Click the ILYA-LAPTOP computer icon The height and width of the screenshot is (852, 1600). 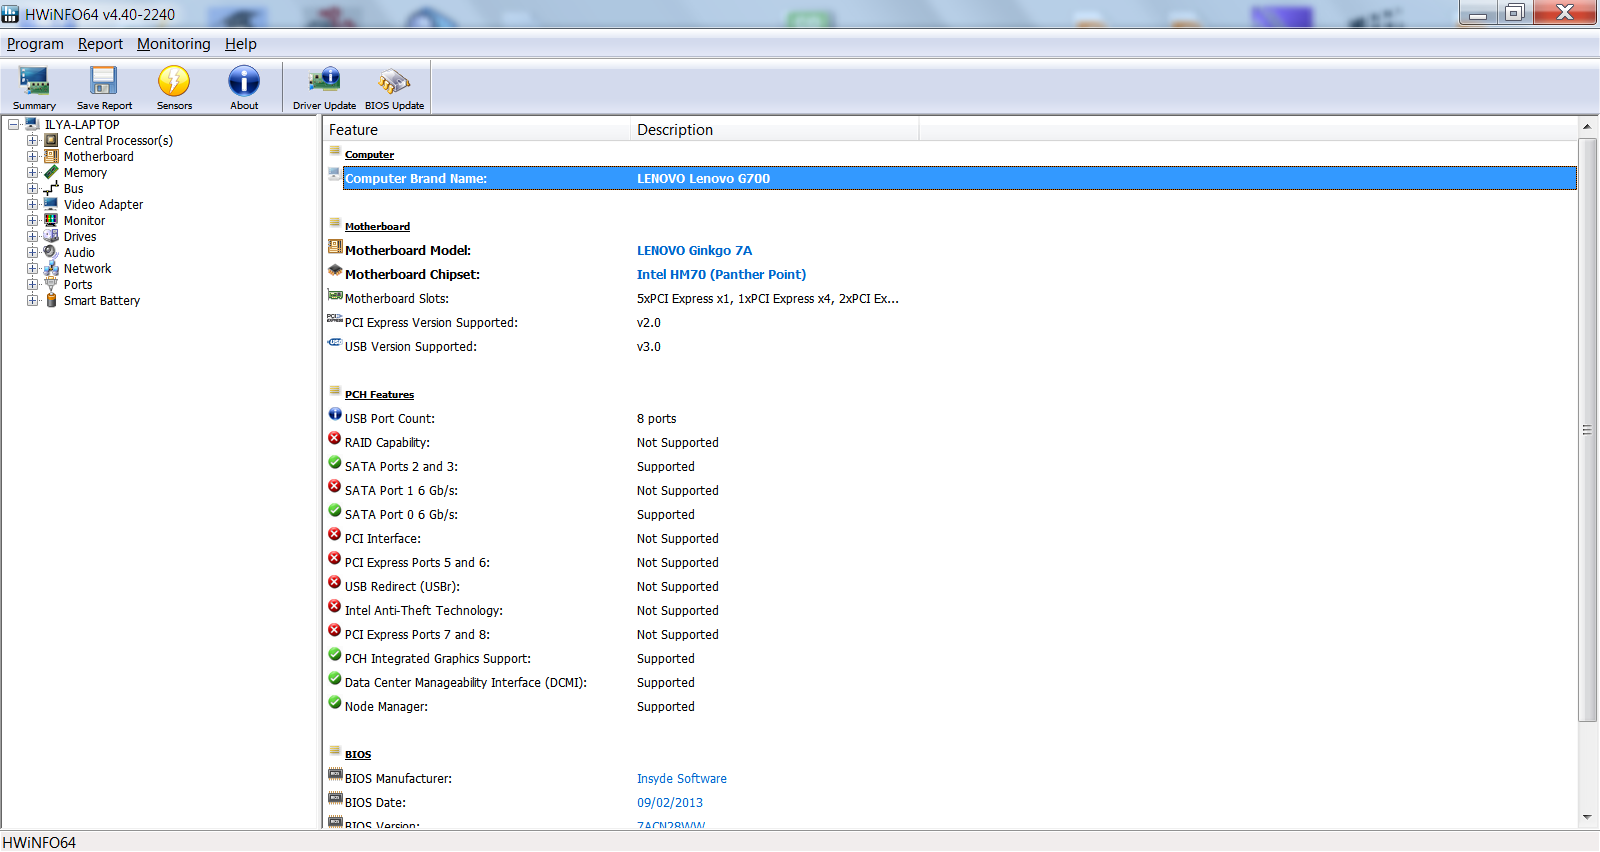[32, 125]
